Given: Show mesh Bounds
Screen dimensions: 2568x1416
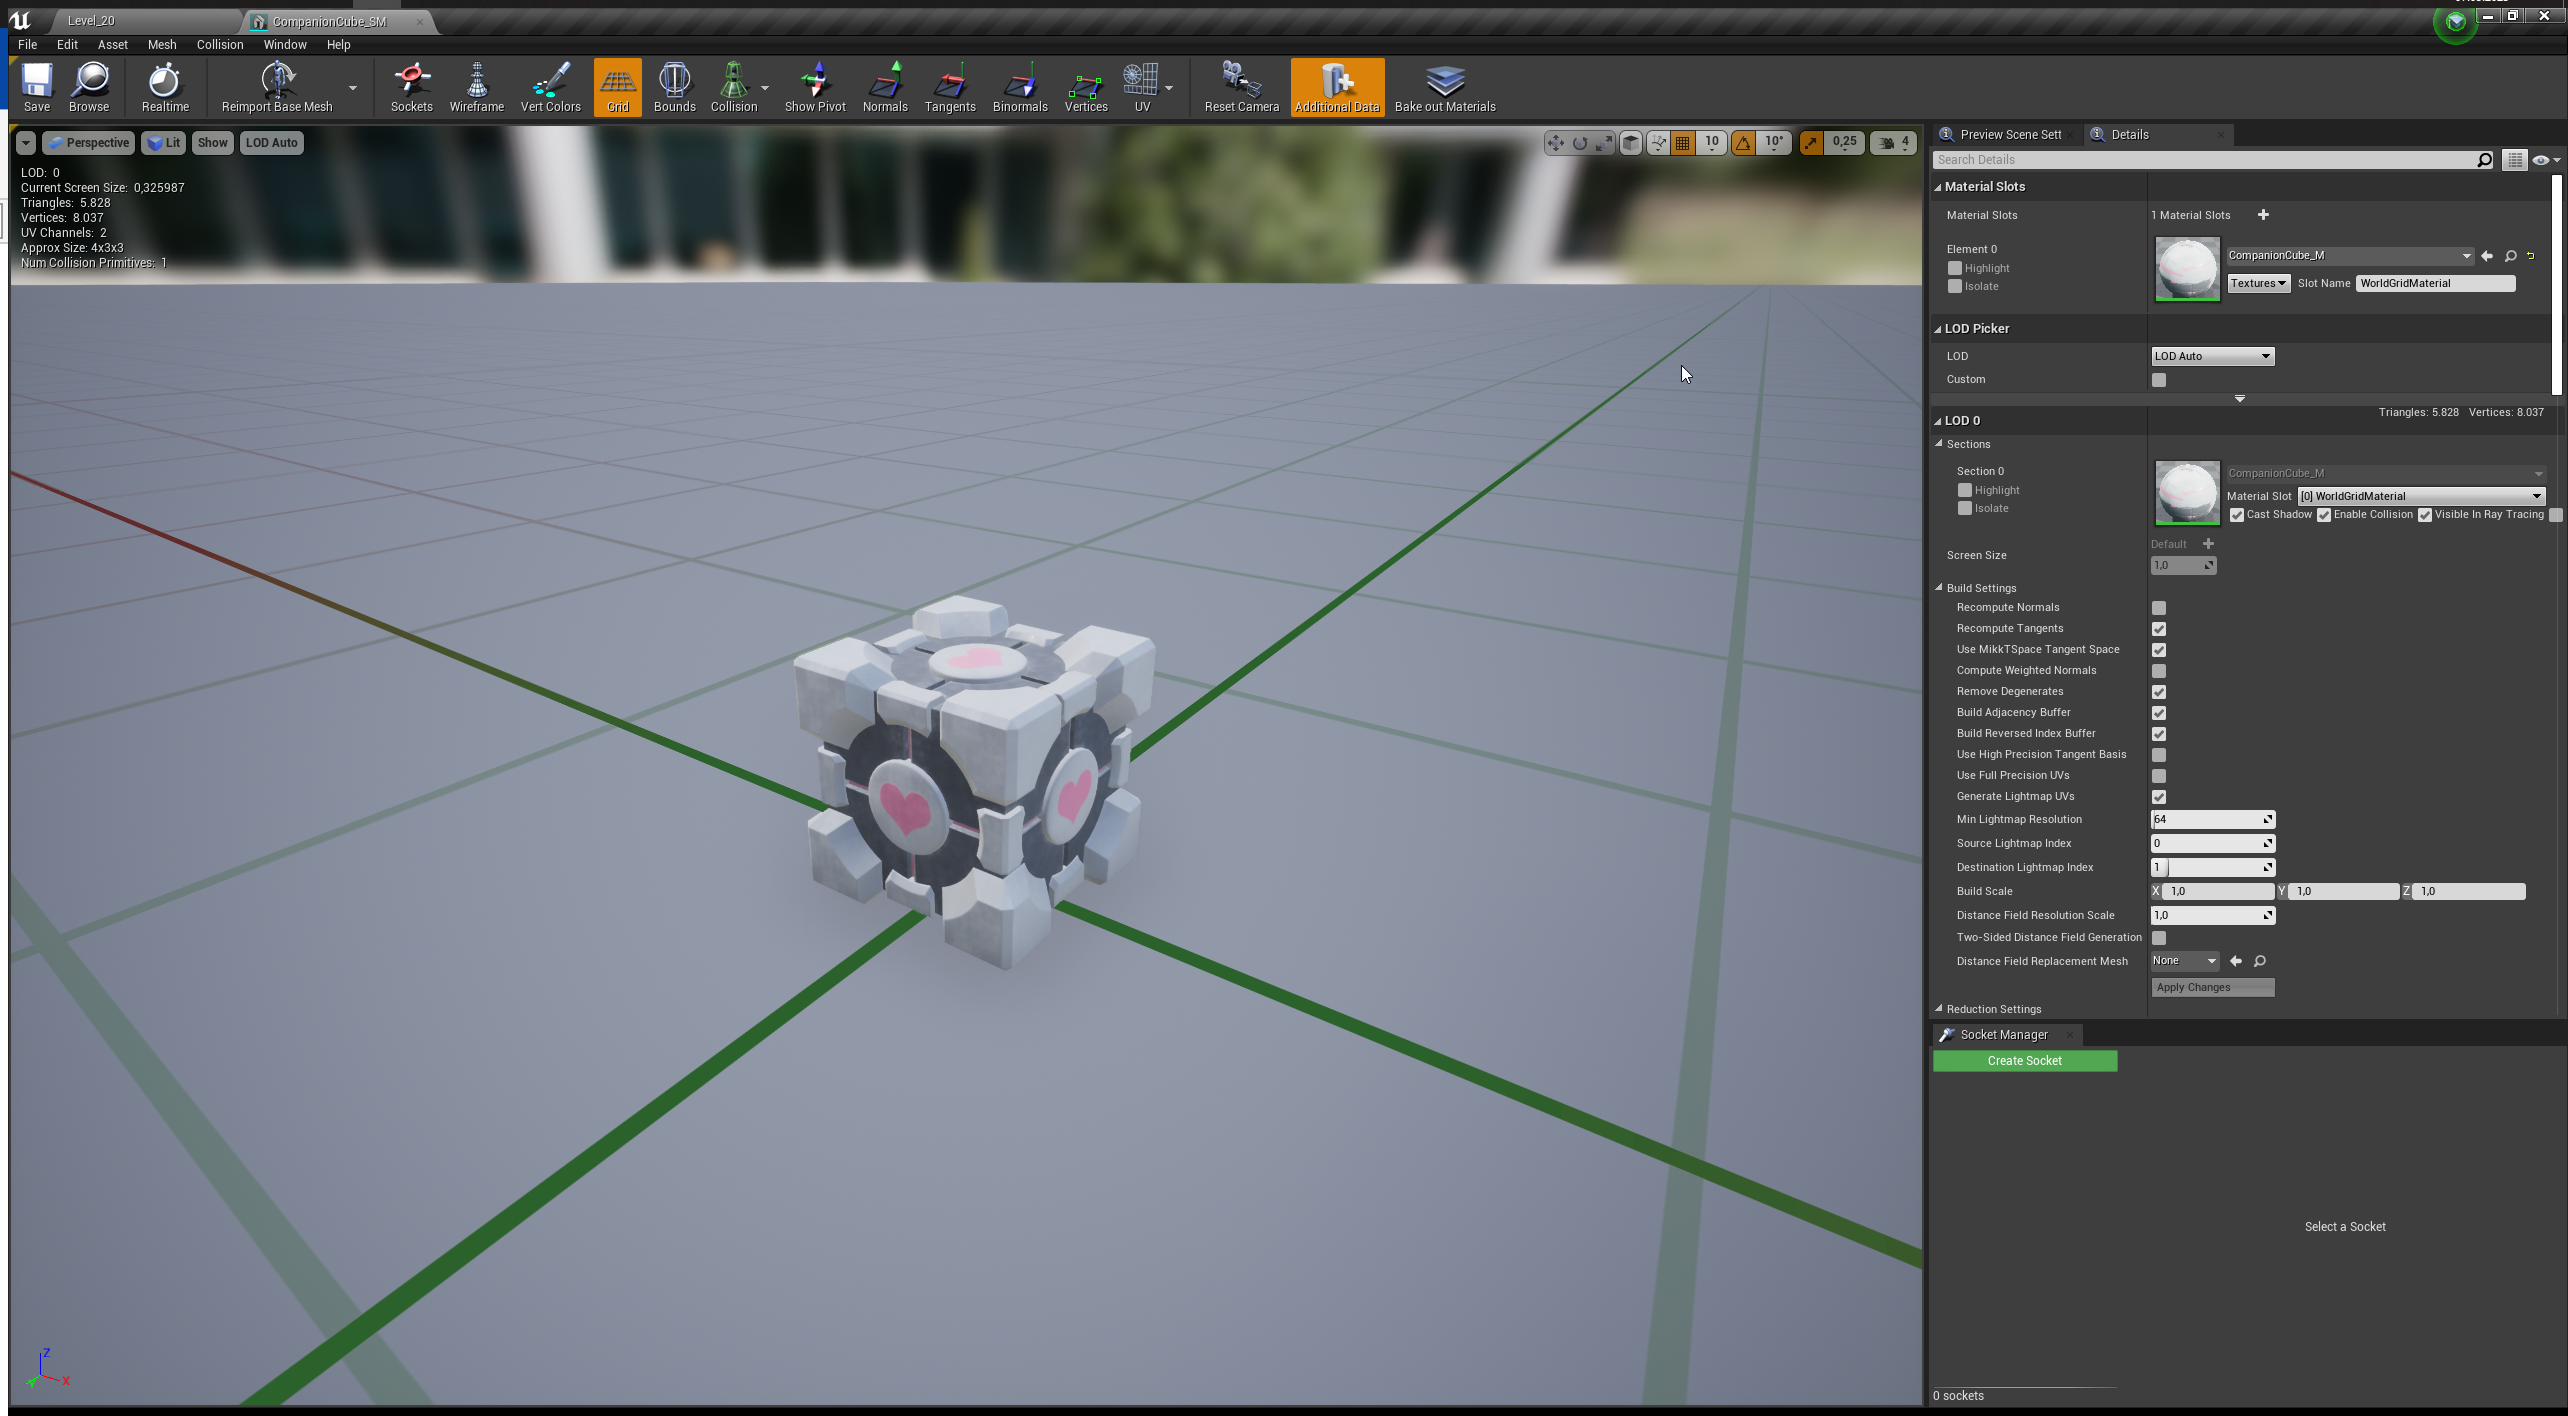Looking at the screenshot, I should [674, 86].
